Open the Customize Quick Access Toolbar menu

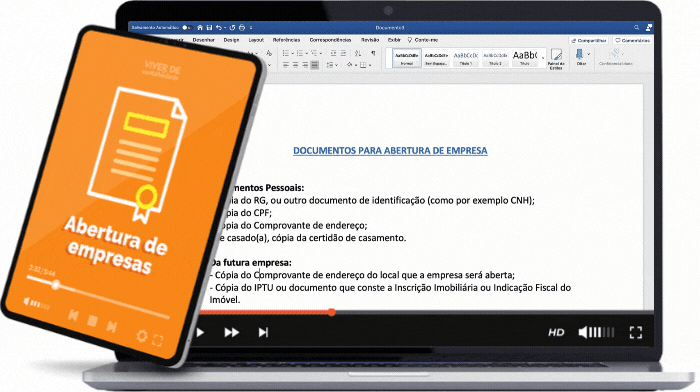pyautogui.click(x=251, y=28)
